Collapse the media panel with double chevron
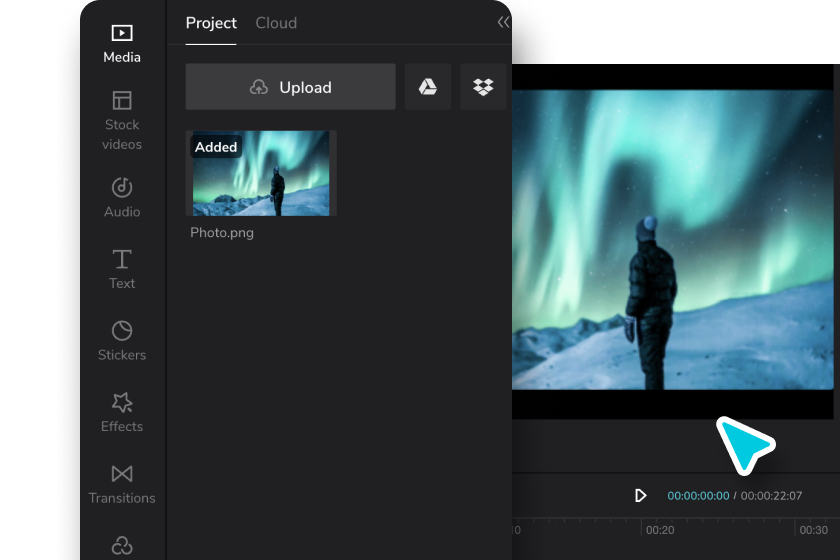Viewport: 840px width, 560px height. [x=503, y=22]
